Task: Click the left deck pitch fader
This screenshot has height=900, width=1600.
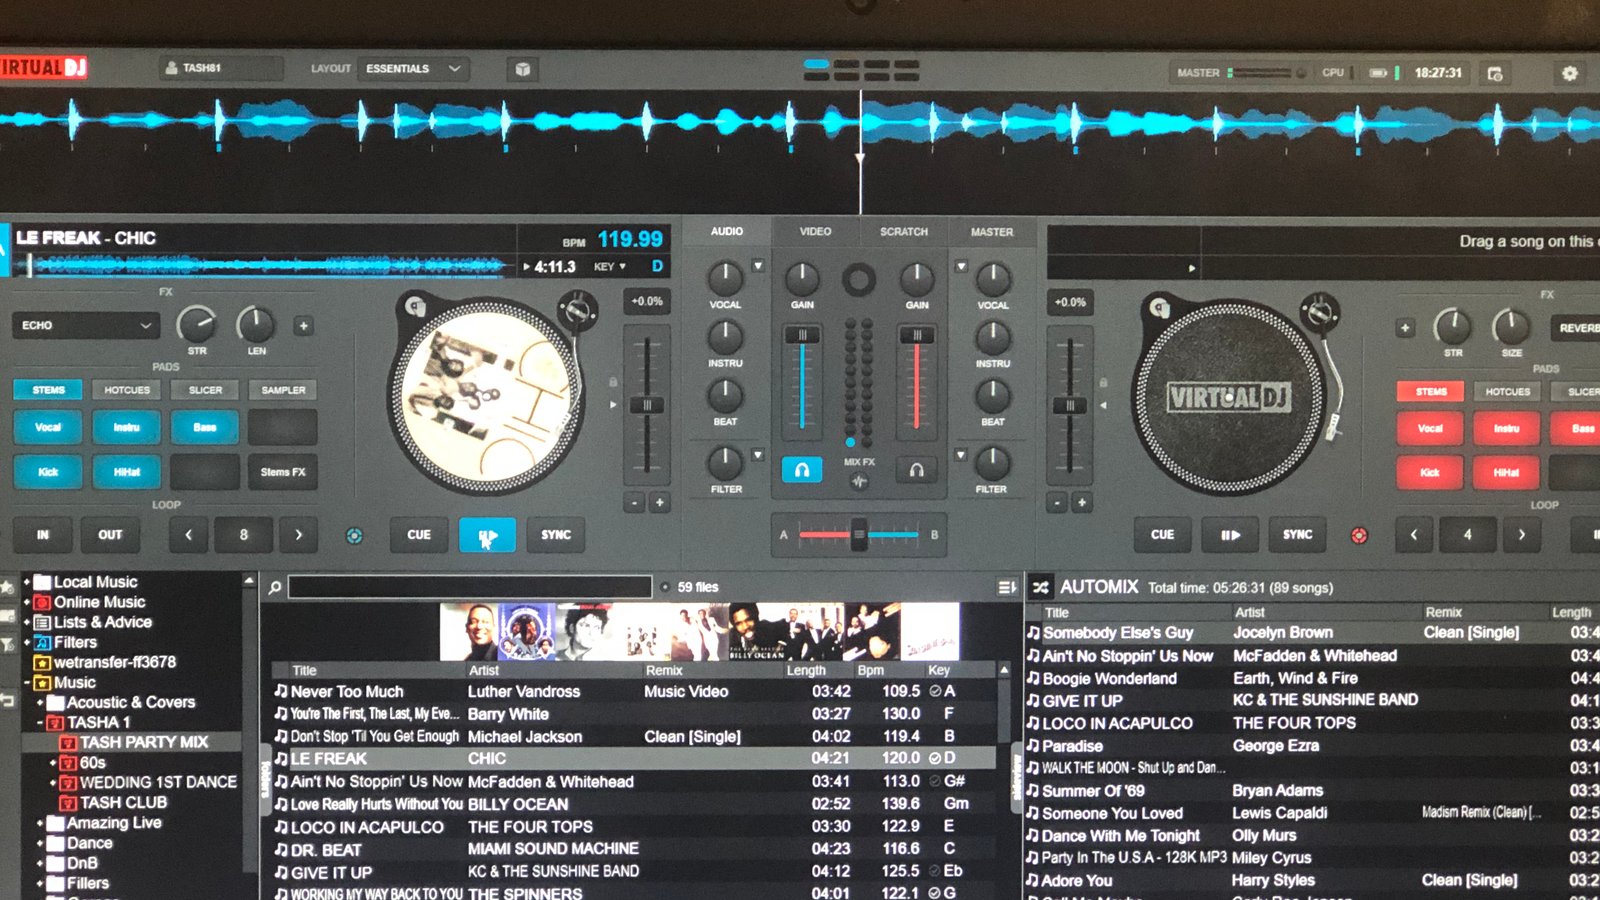Action: click(647, 405)
